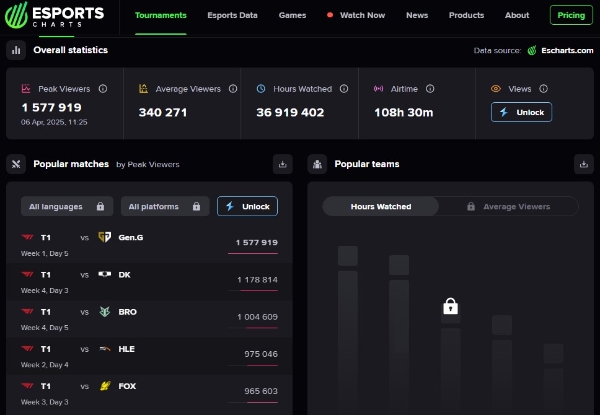600x415 pixels.
Task: Unlock the Views statistic
Action: pos(522,112)
